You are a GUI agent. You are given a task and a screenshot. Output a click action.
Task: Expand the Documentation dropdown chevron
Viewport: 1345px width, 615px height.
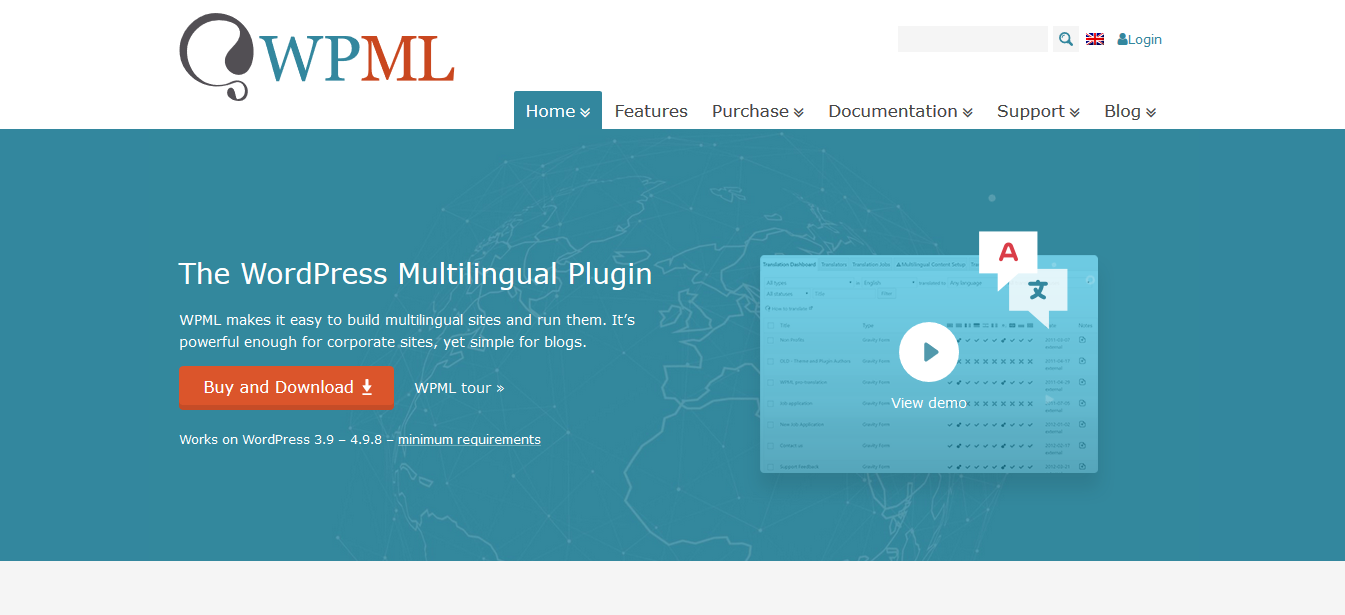[x=968, y=113]
